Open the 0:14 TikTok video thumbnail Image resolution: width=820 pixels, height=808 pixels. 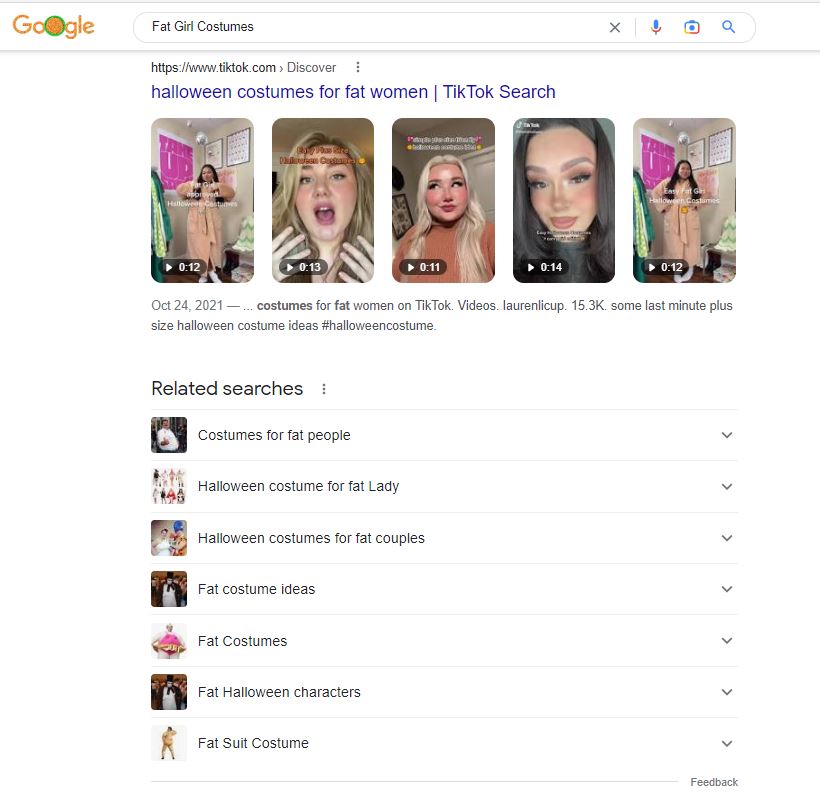point(564,200)
